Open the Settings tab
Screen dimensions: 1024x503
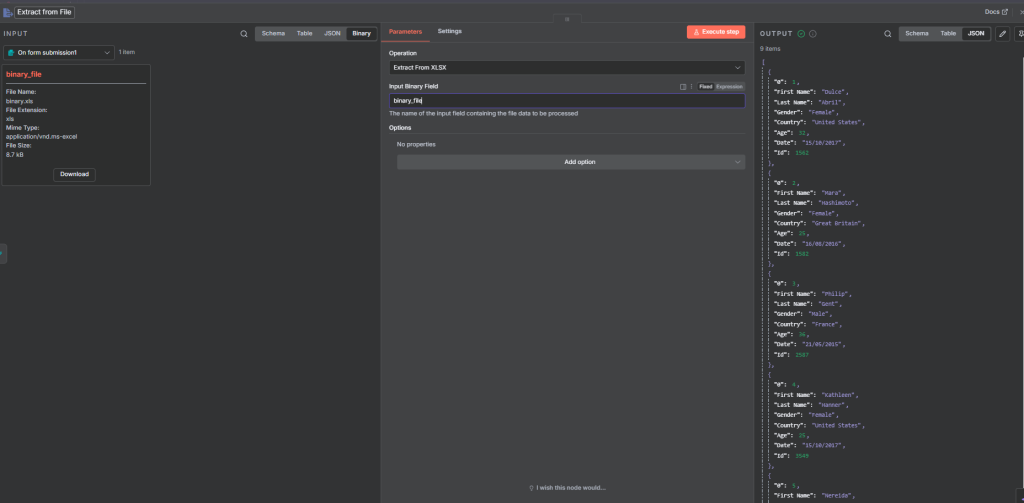click(x=450, y=31)
